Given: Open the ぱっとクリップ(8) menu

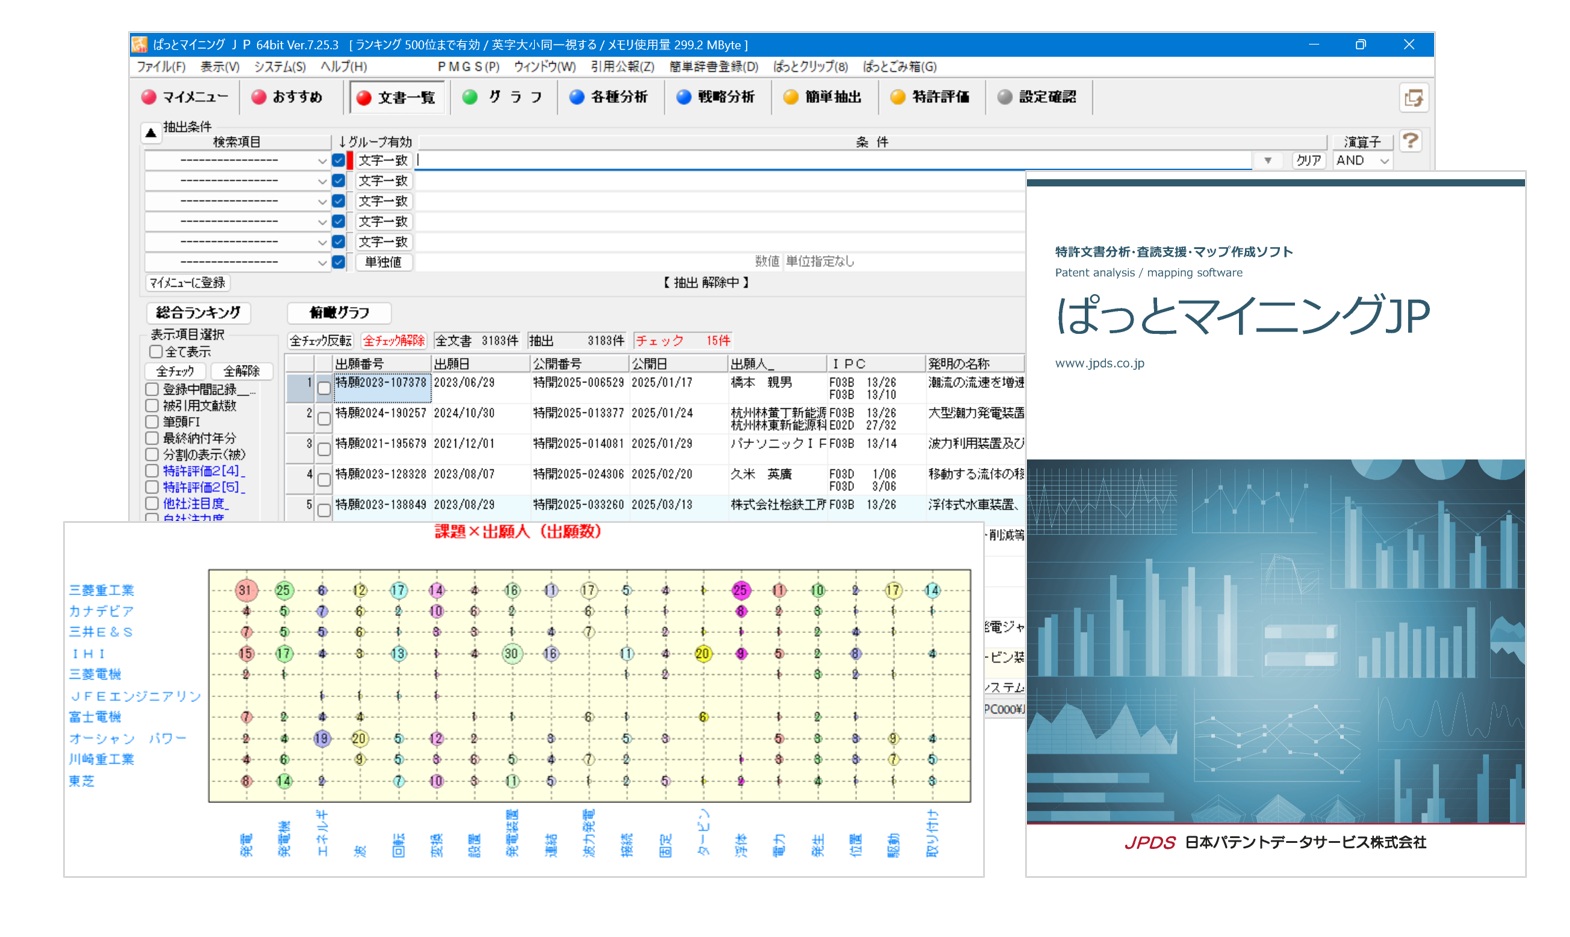Looking at the screenshot, I should click(810, 67).
